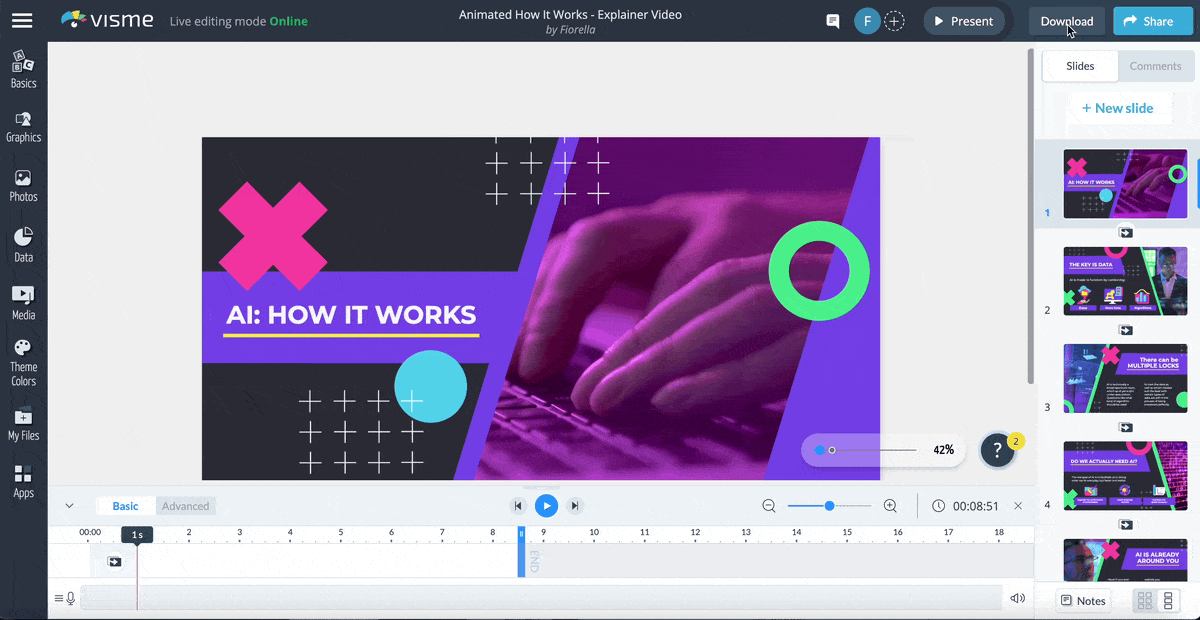Image resolution: width=1200 pixels, height=620 pixels.
Task: Switch to the Comments tab
Action: pyautogui.click(x=1156, y=66)
